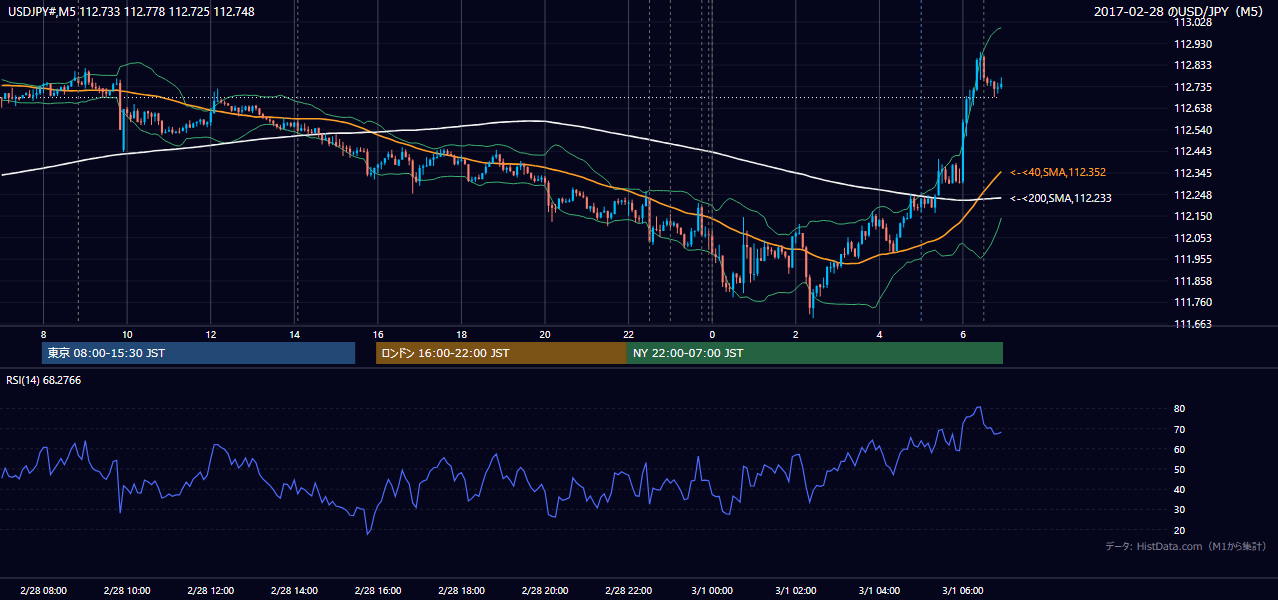The height and width of the screenshot is (600, 1278).
Task: Click the 112.930 price axis value
Action: (1193, 44)
